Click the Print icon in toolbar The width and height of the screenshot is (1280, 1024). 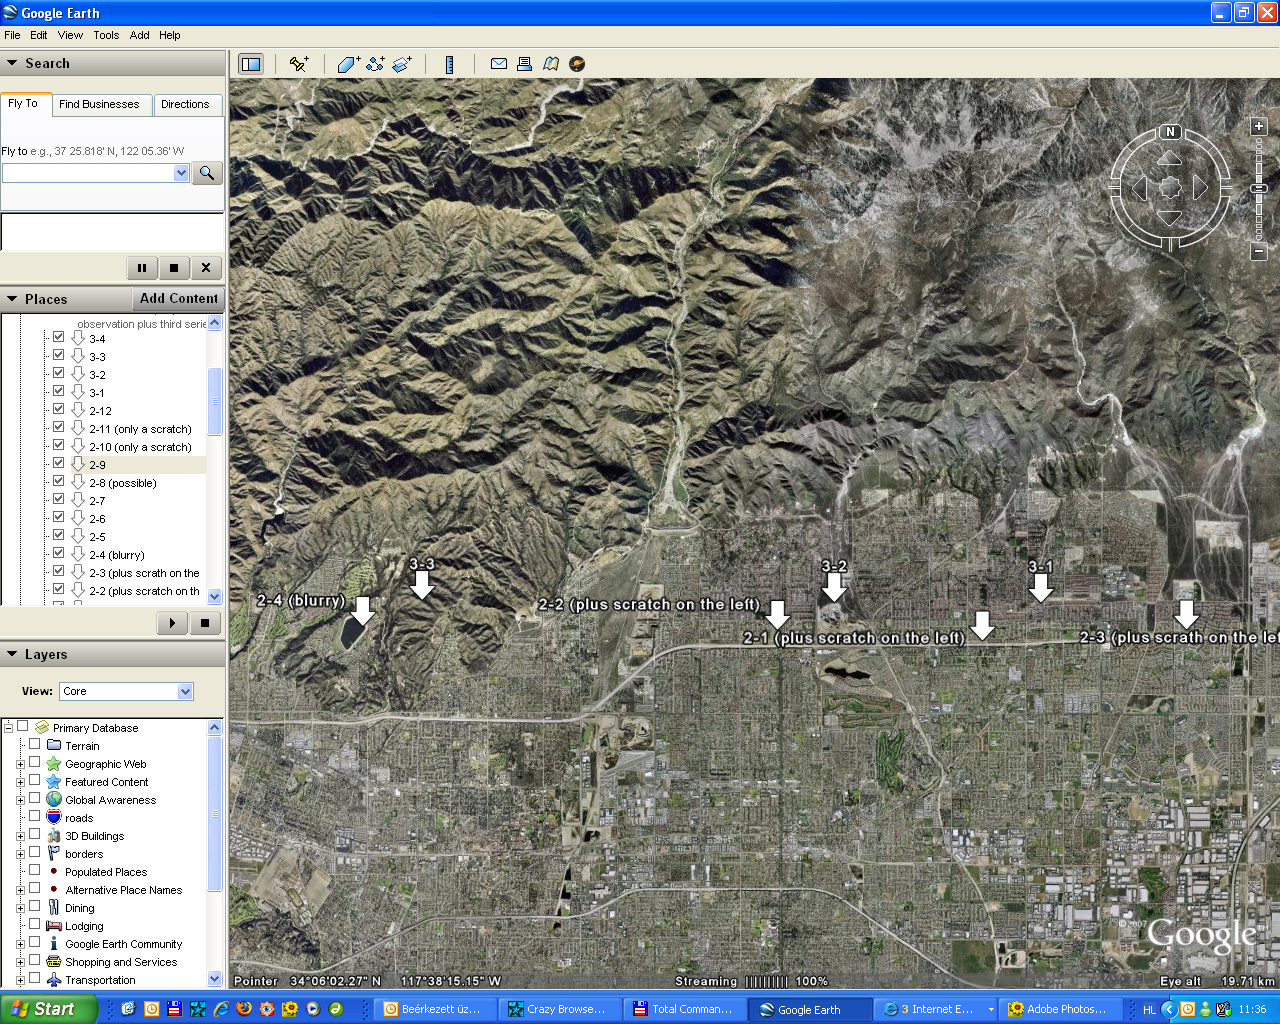(524, 64)
